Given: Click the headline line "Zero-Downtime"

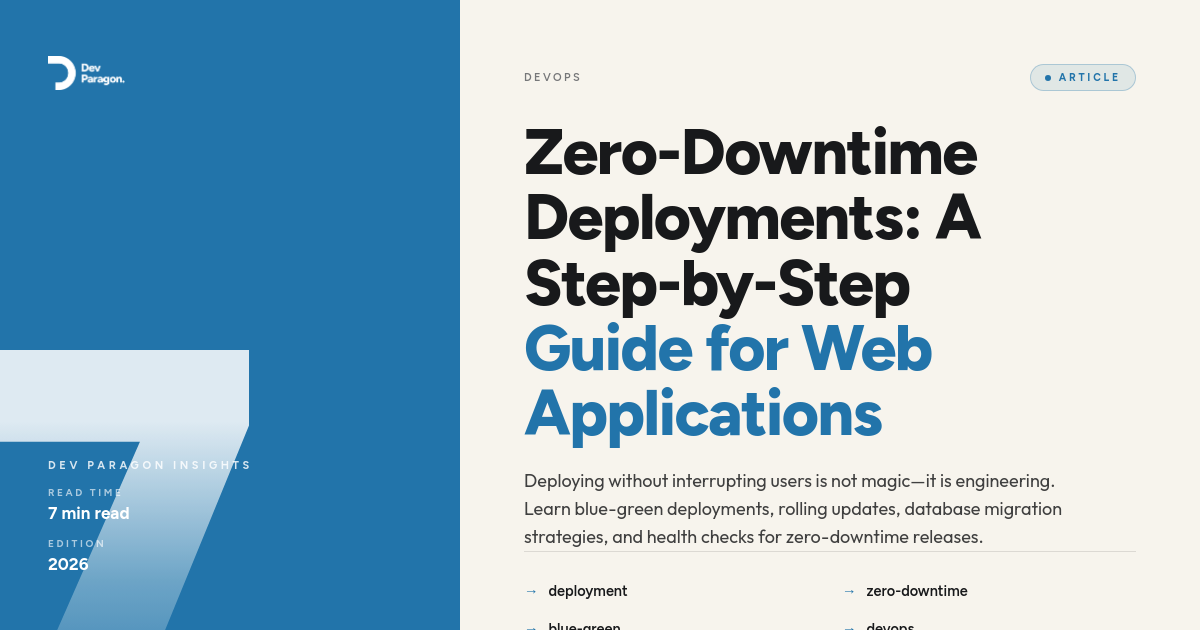Looking at the screenshot, I should [x=750, y=152].
